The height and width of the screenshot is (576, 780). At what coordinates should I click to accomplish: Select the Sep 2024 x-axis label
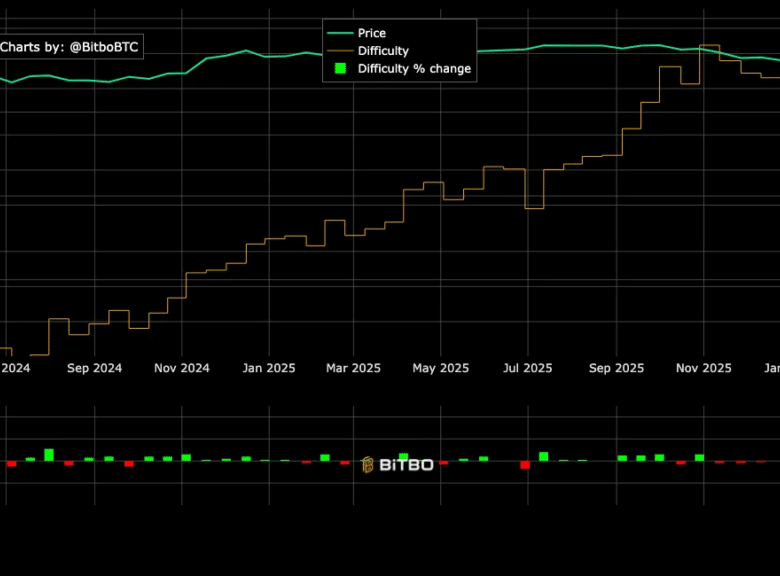94,368
